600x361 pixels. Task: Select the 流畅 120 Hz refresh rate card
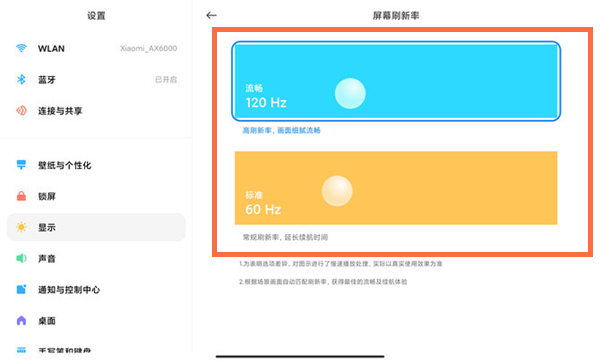[396, 81]
